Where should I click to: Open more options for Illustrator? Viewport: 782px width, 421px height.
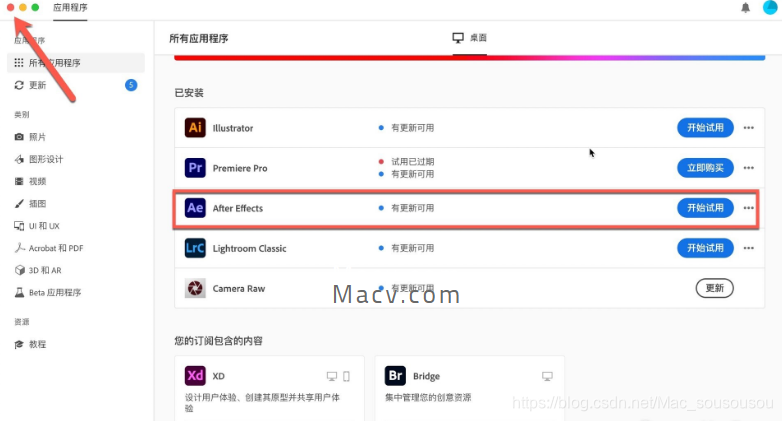point(749,128)
